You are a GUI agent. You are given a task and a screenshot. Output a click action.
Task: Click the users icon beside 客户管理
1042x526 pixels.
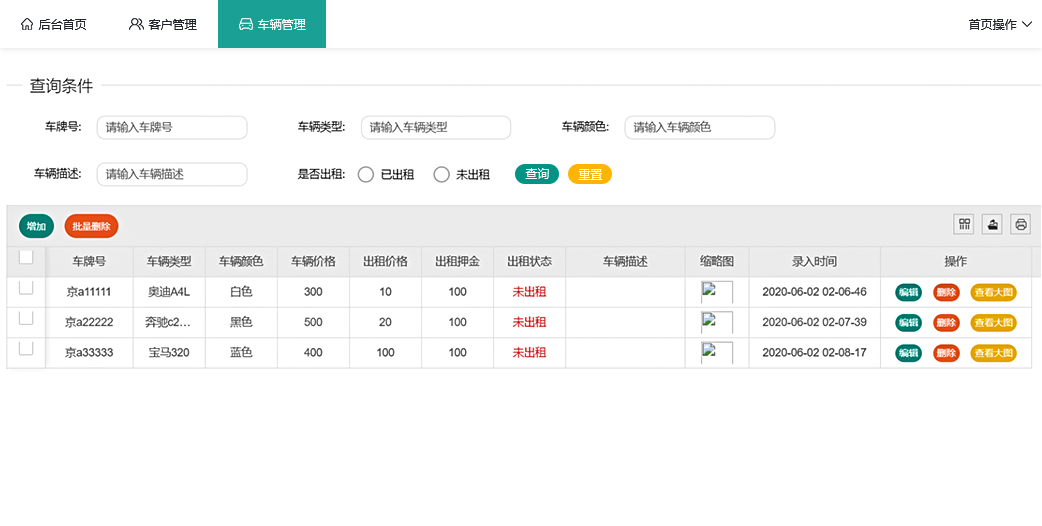tap(136, 24)
